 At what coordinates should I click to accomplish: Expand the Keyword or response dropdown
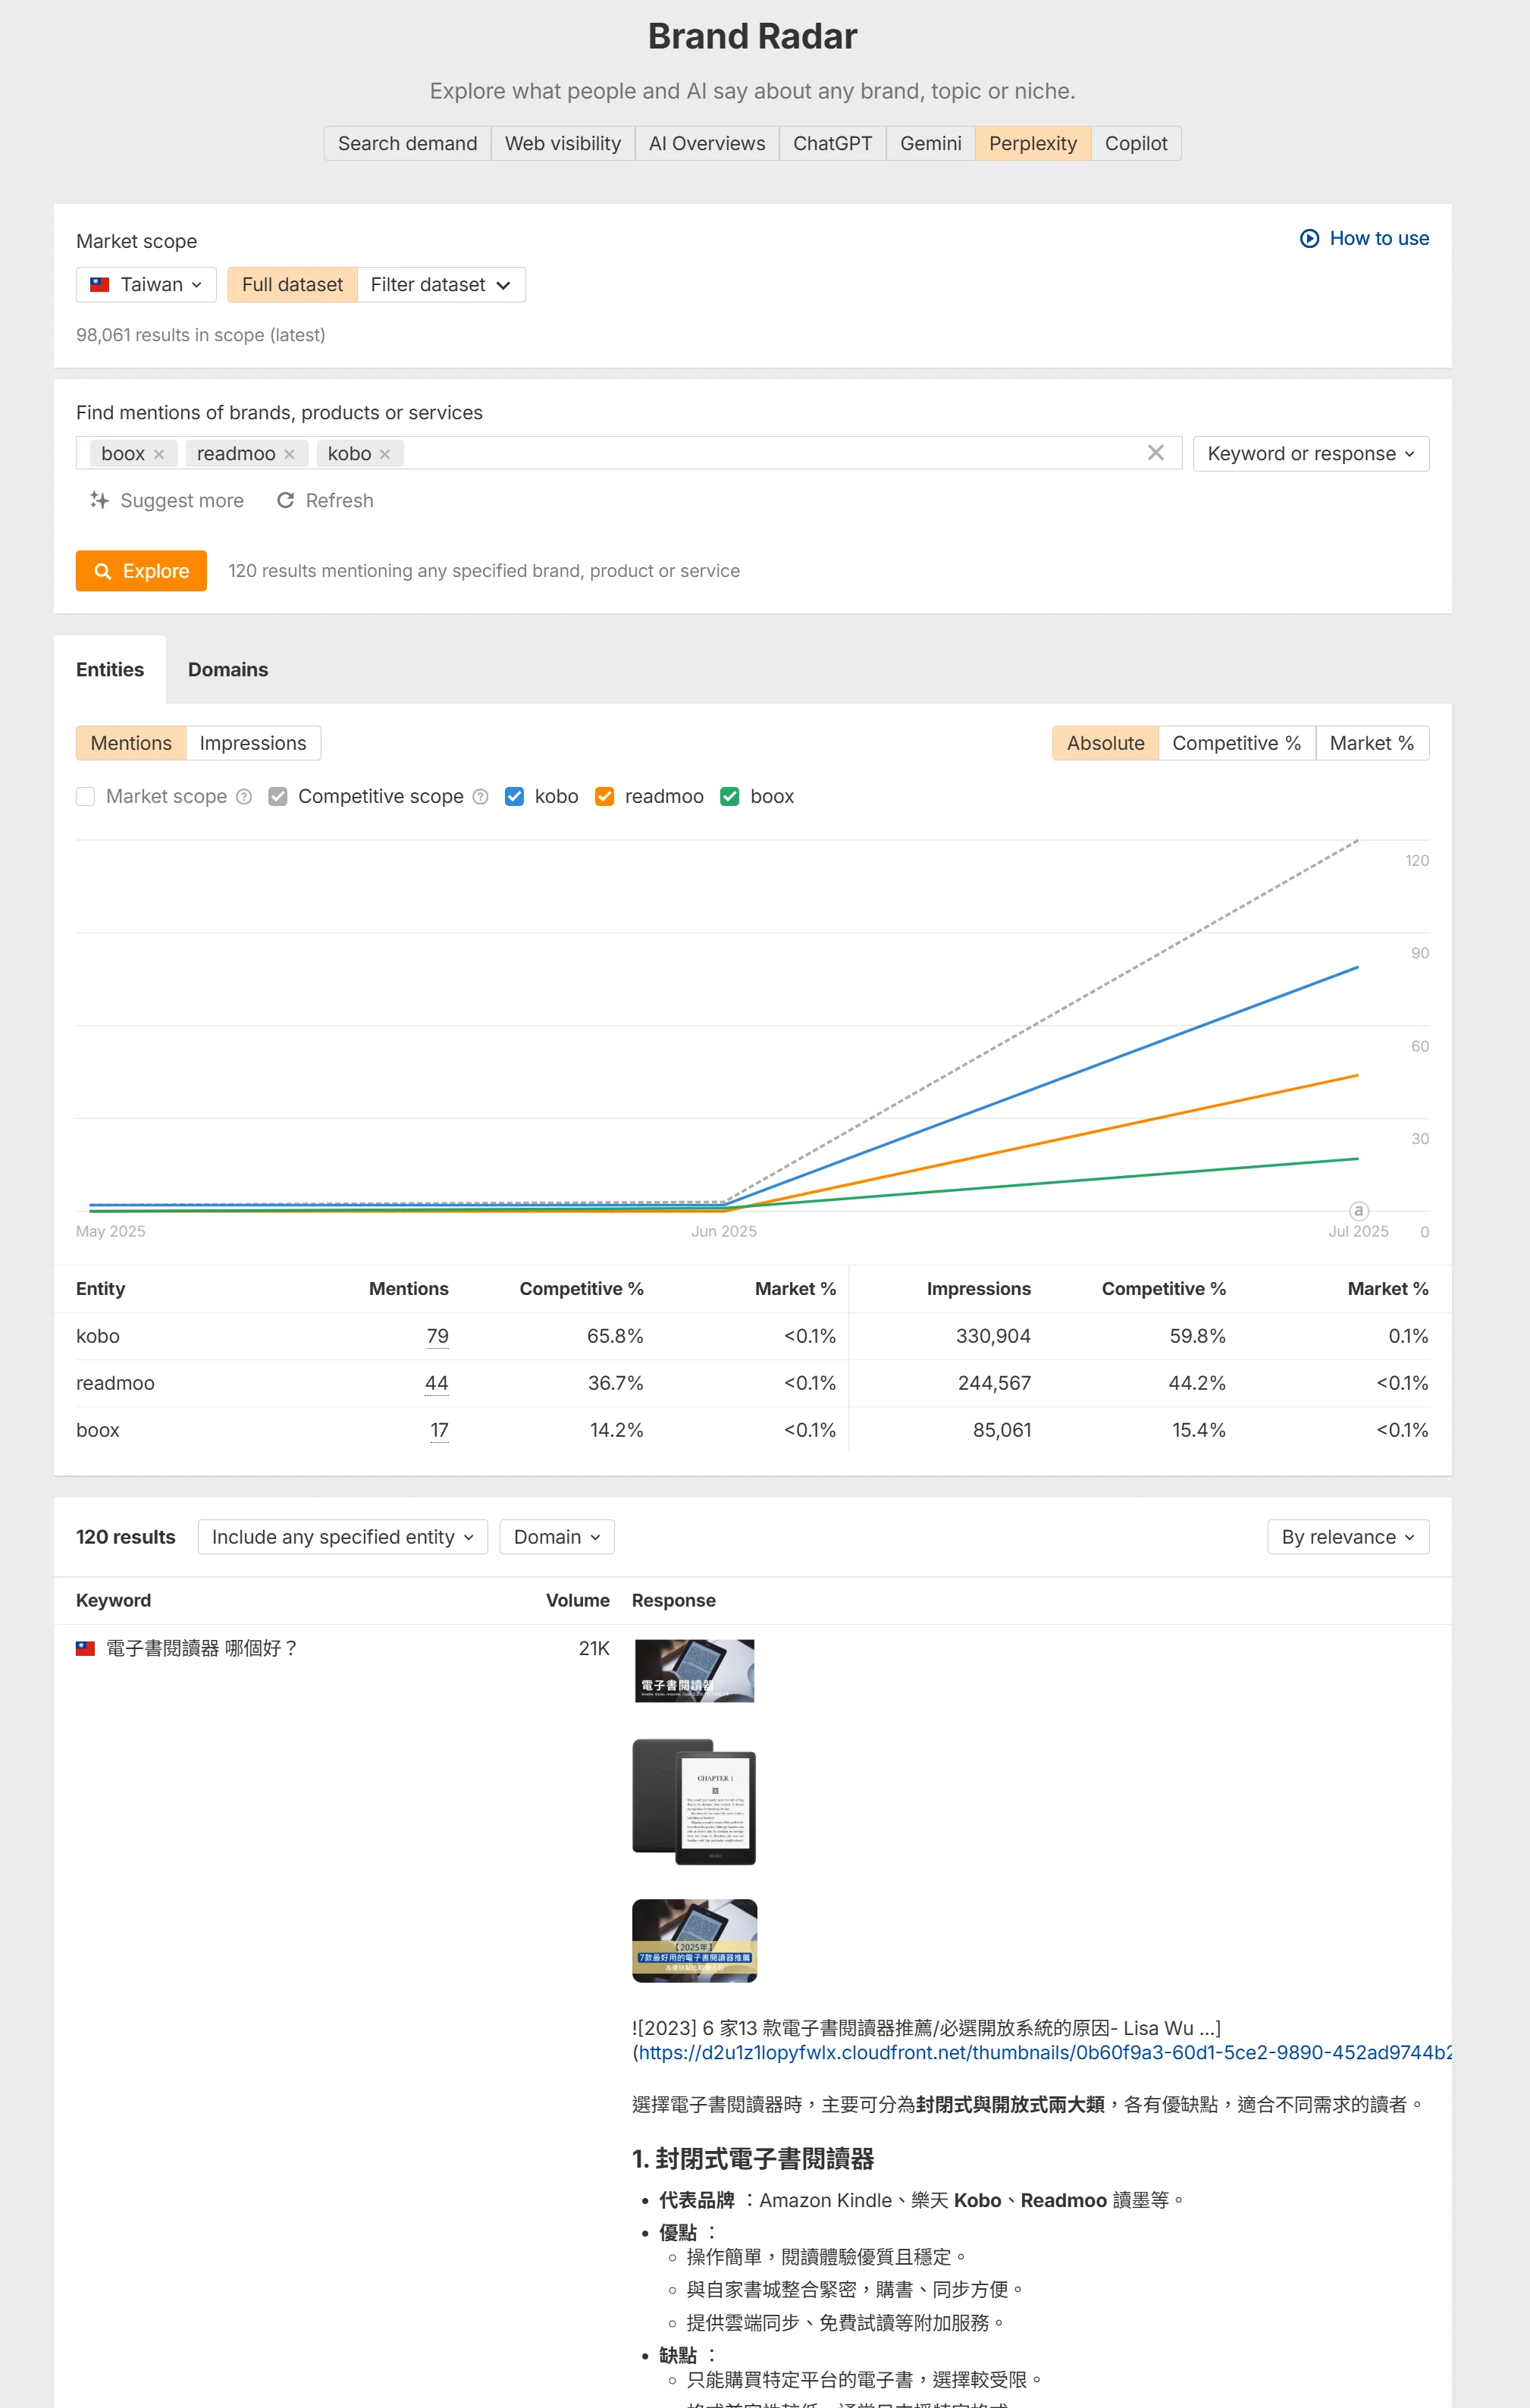tap(1310, 454)
